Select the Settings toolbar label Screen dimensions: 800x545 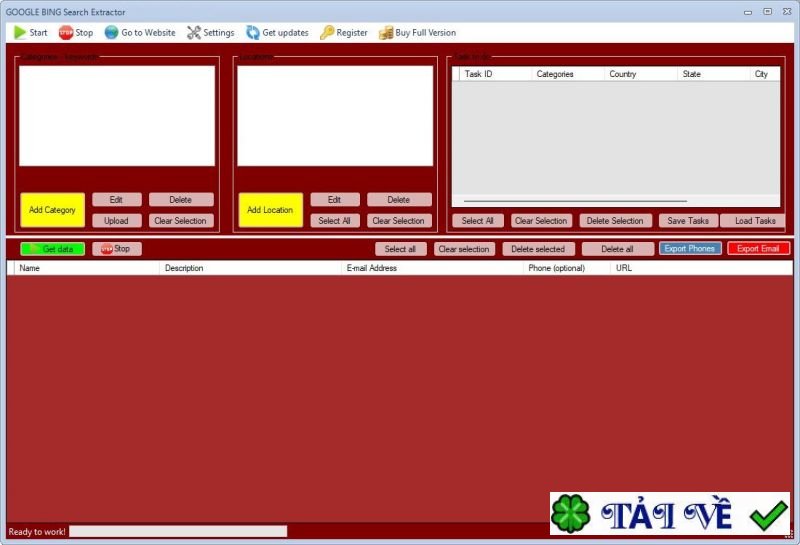219,33
